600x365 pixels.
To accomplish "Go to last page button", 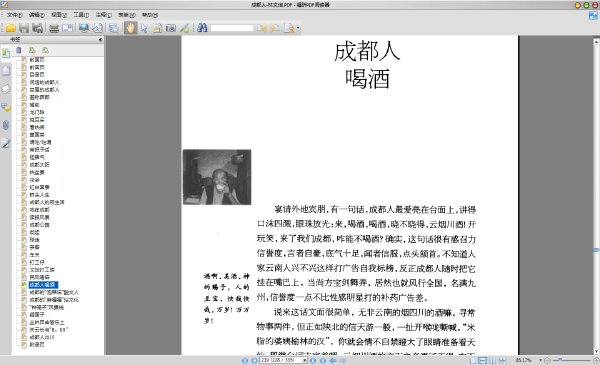I will click(x=323, y=360).
